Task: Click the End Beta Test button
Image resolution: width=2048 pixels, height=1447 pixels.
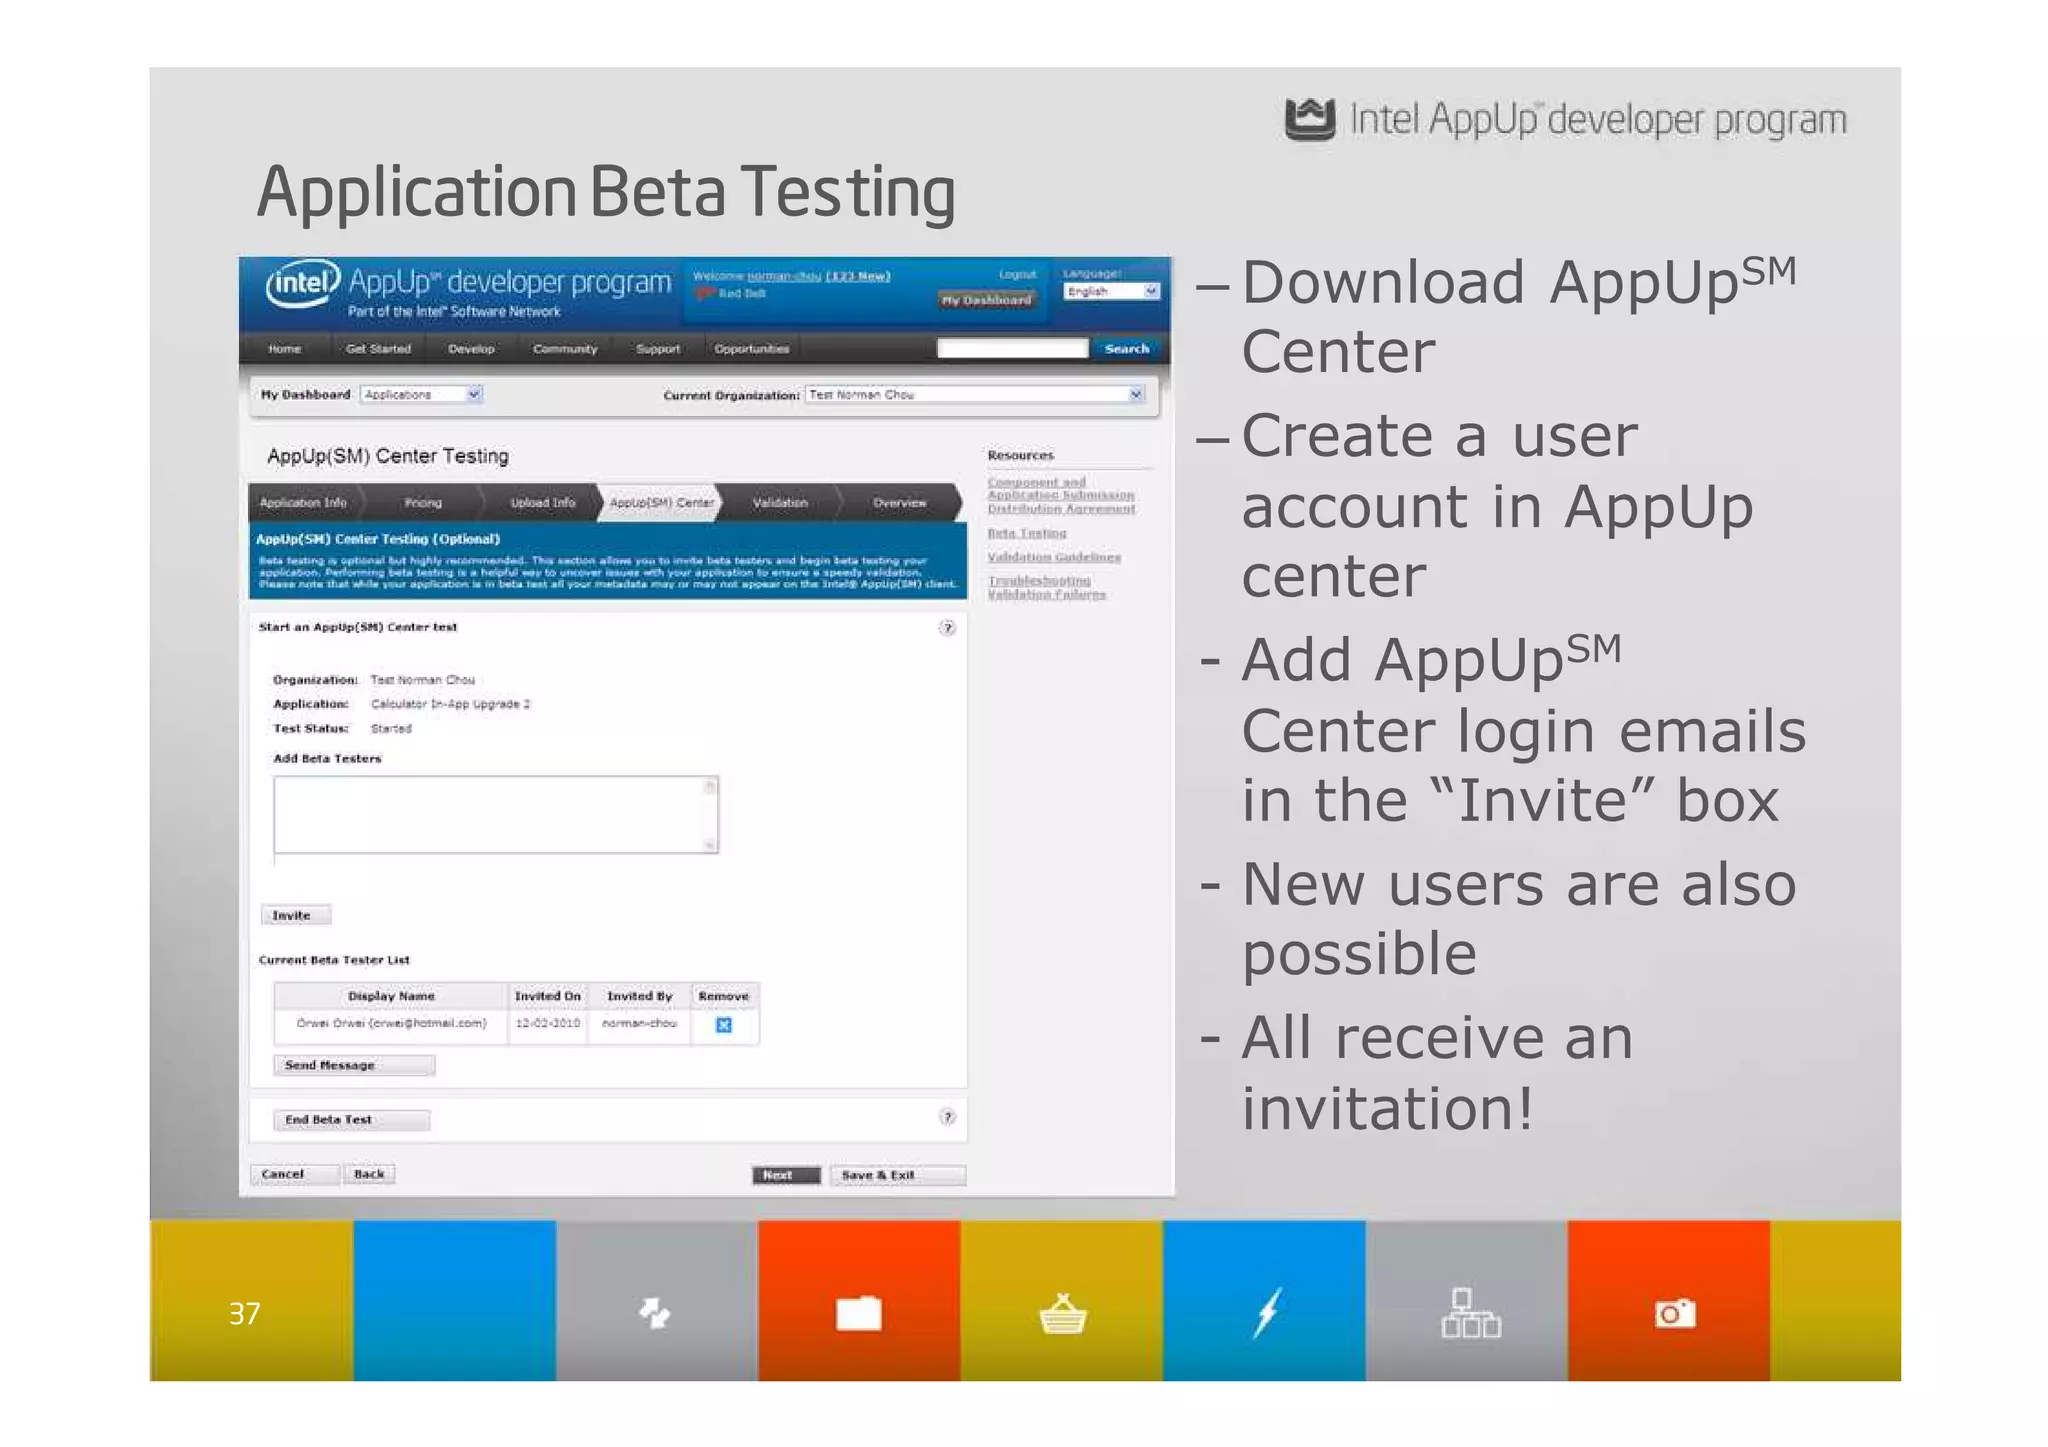Action: pos(352,1120)
